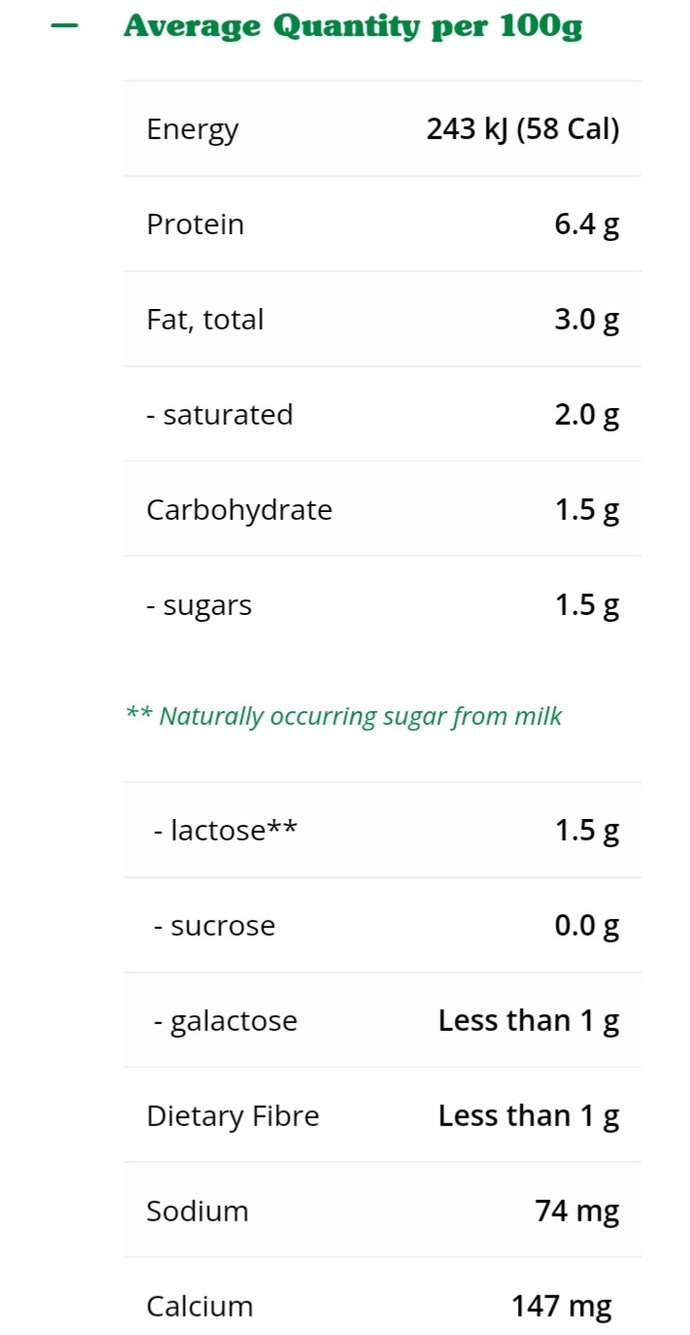Click the sugars row label
690x1335 pixels.
[199, 606]
